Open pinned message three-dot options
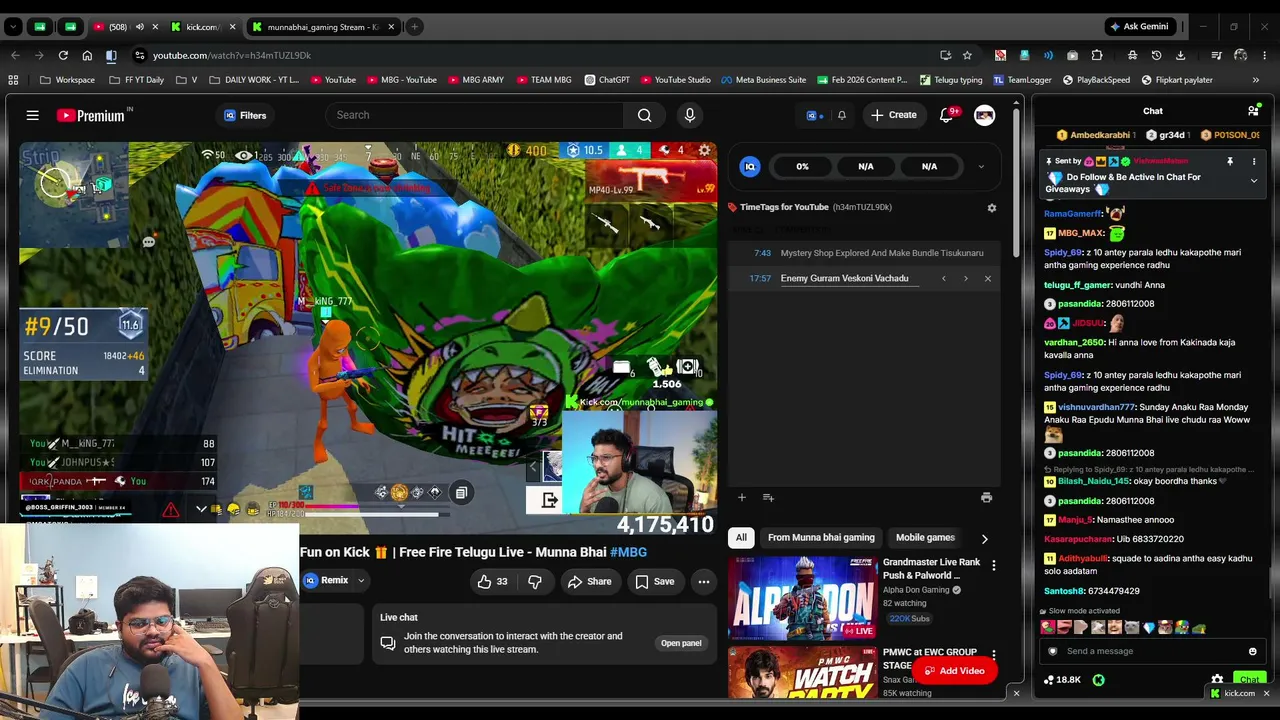 point(1254,161)
